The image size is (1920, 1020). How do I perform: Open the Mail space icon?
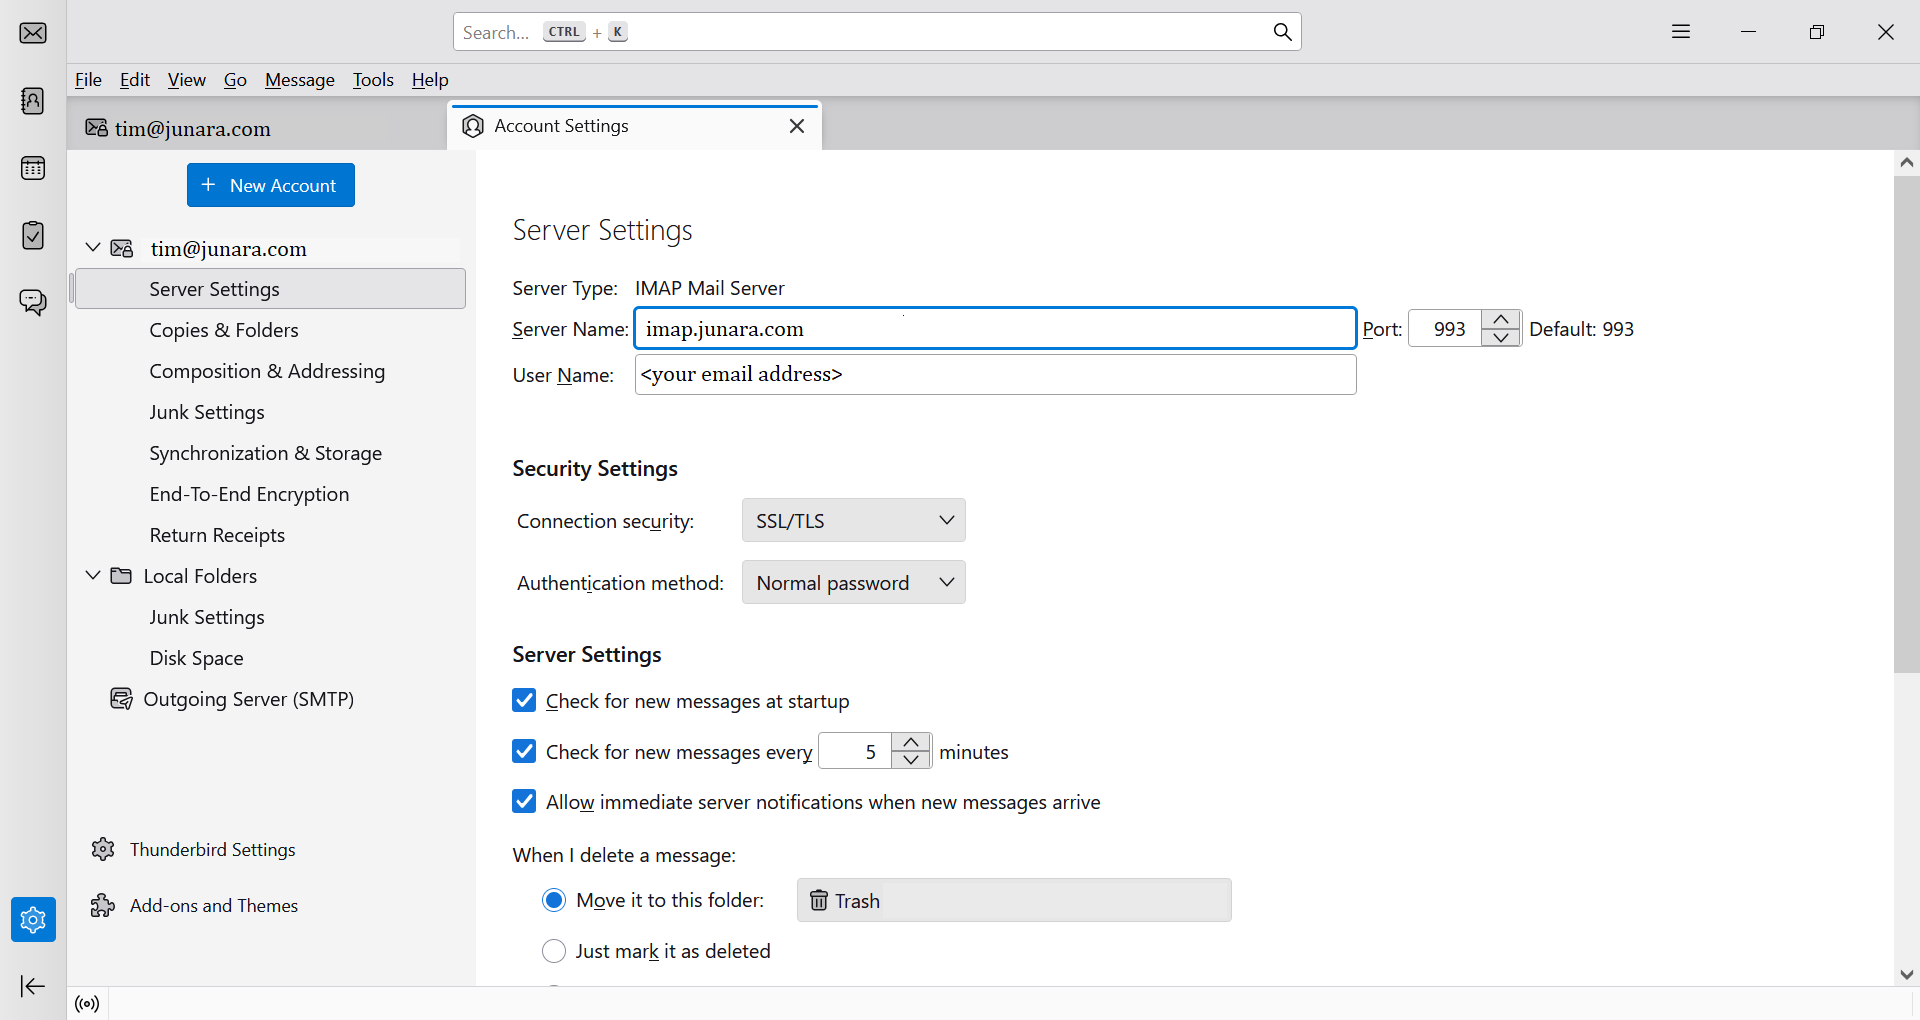pos(33,33)
